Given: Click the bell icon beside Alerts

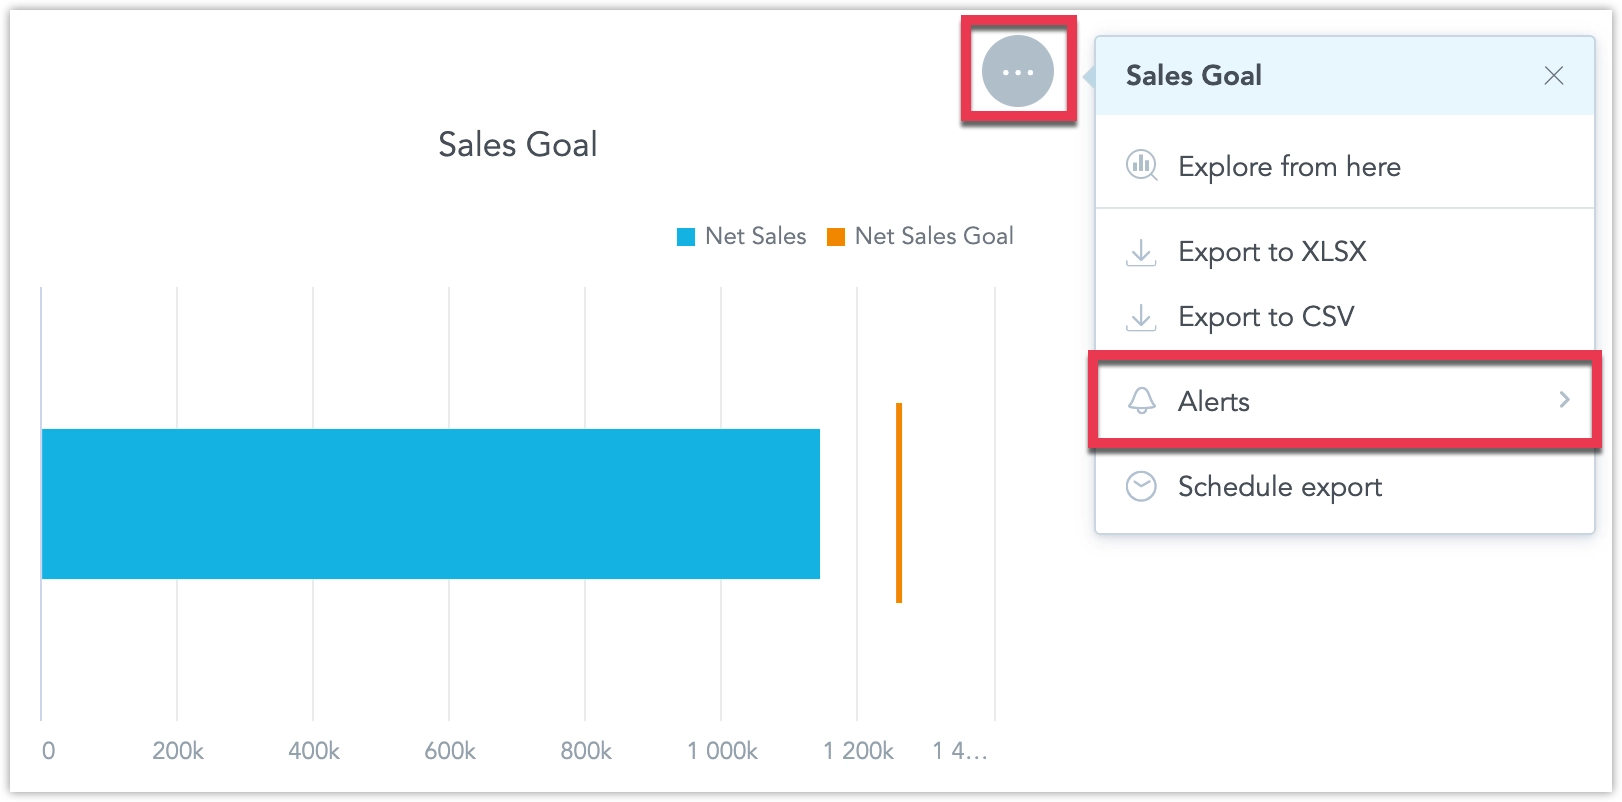Looking at the screenshot, I should coord(1141,401).
